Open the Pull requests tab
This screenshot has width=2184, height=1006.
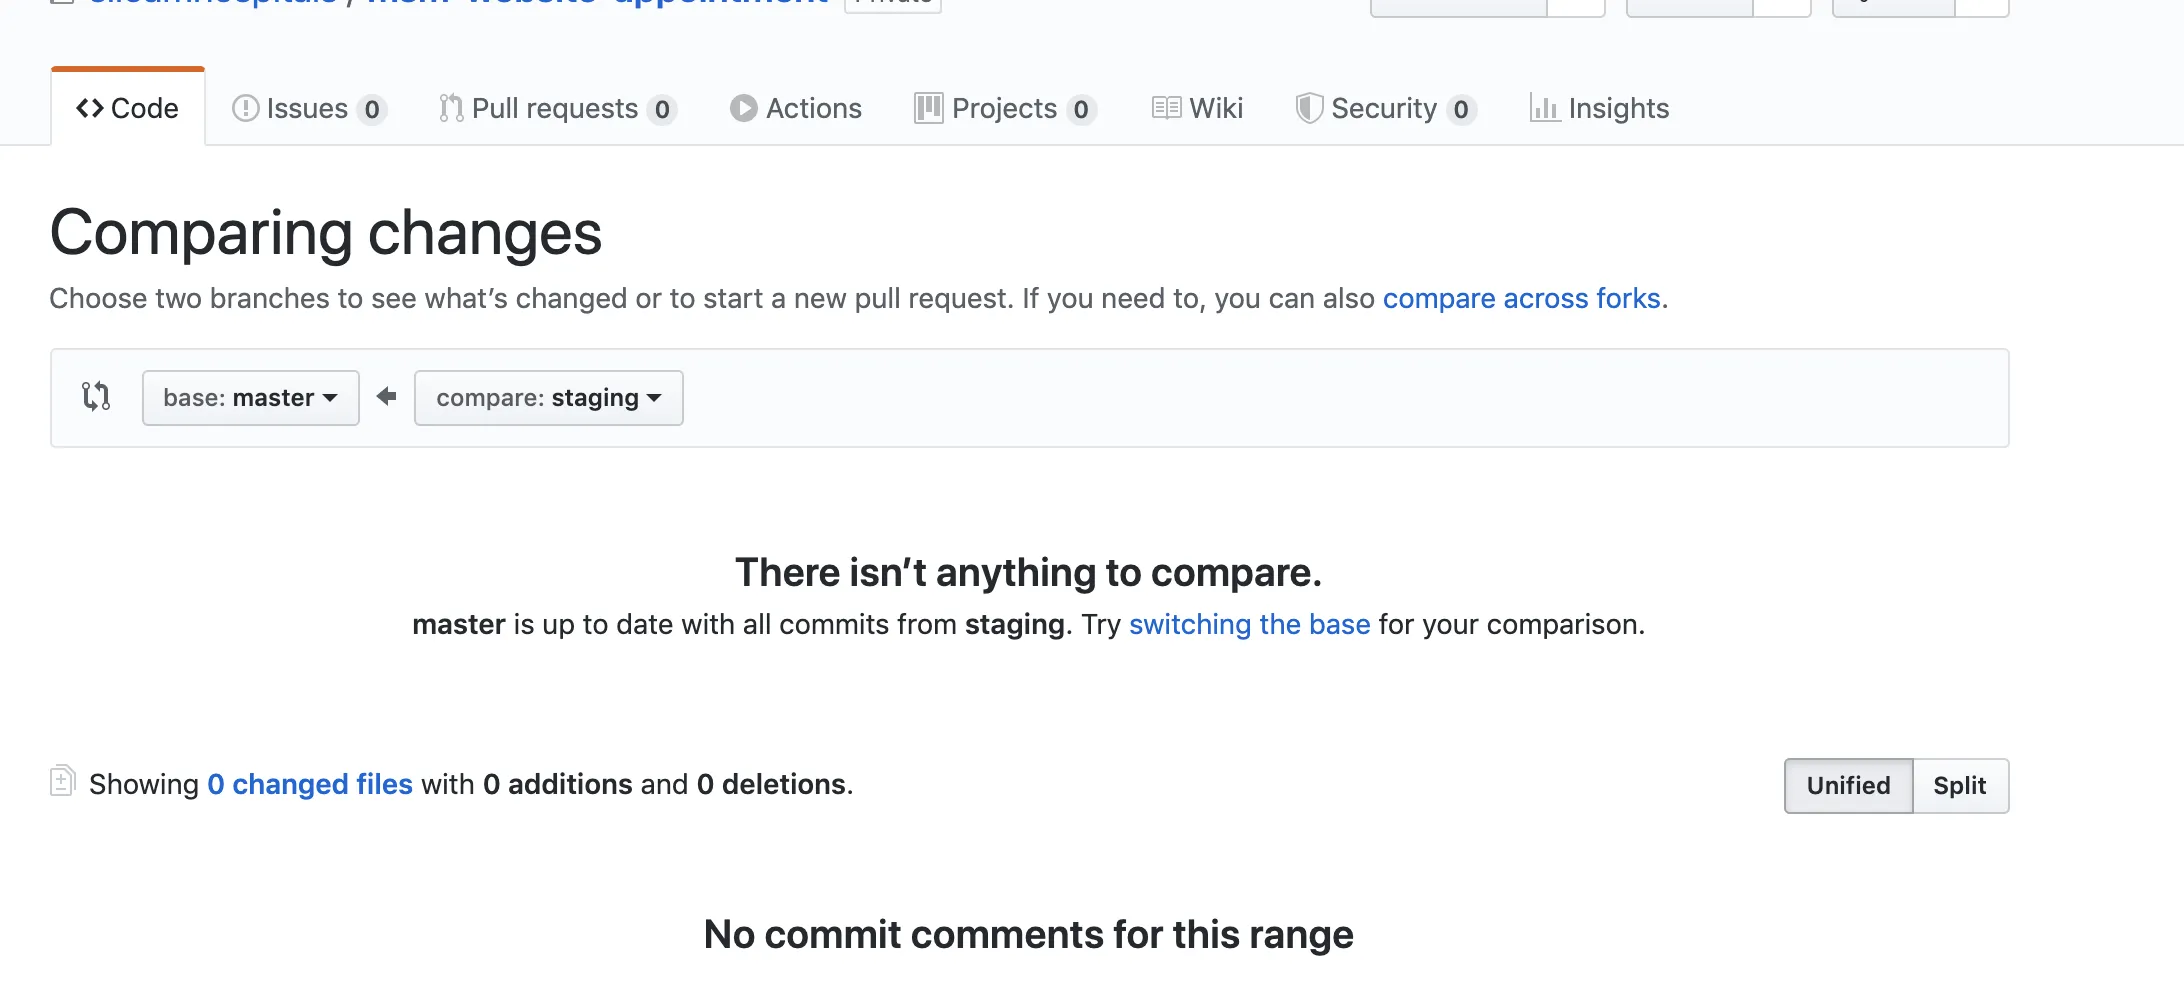555,108
